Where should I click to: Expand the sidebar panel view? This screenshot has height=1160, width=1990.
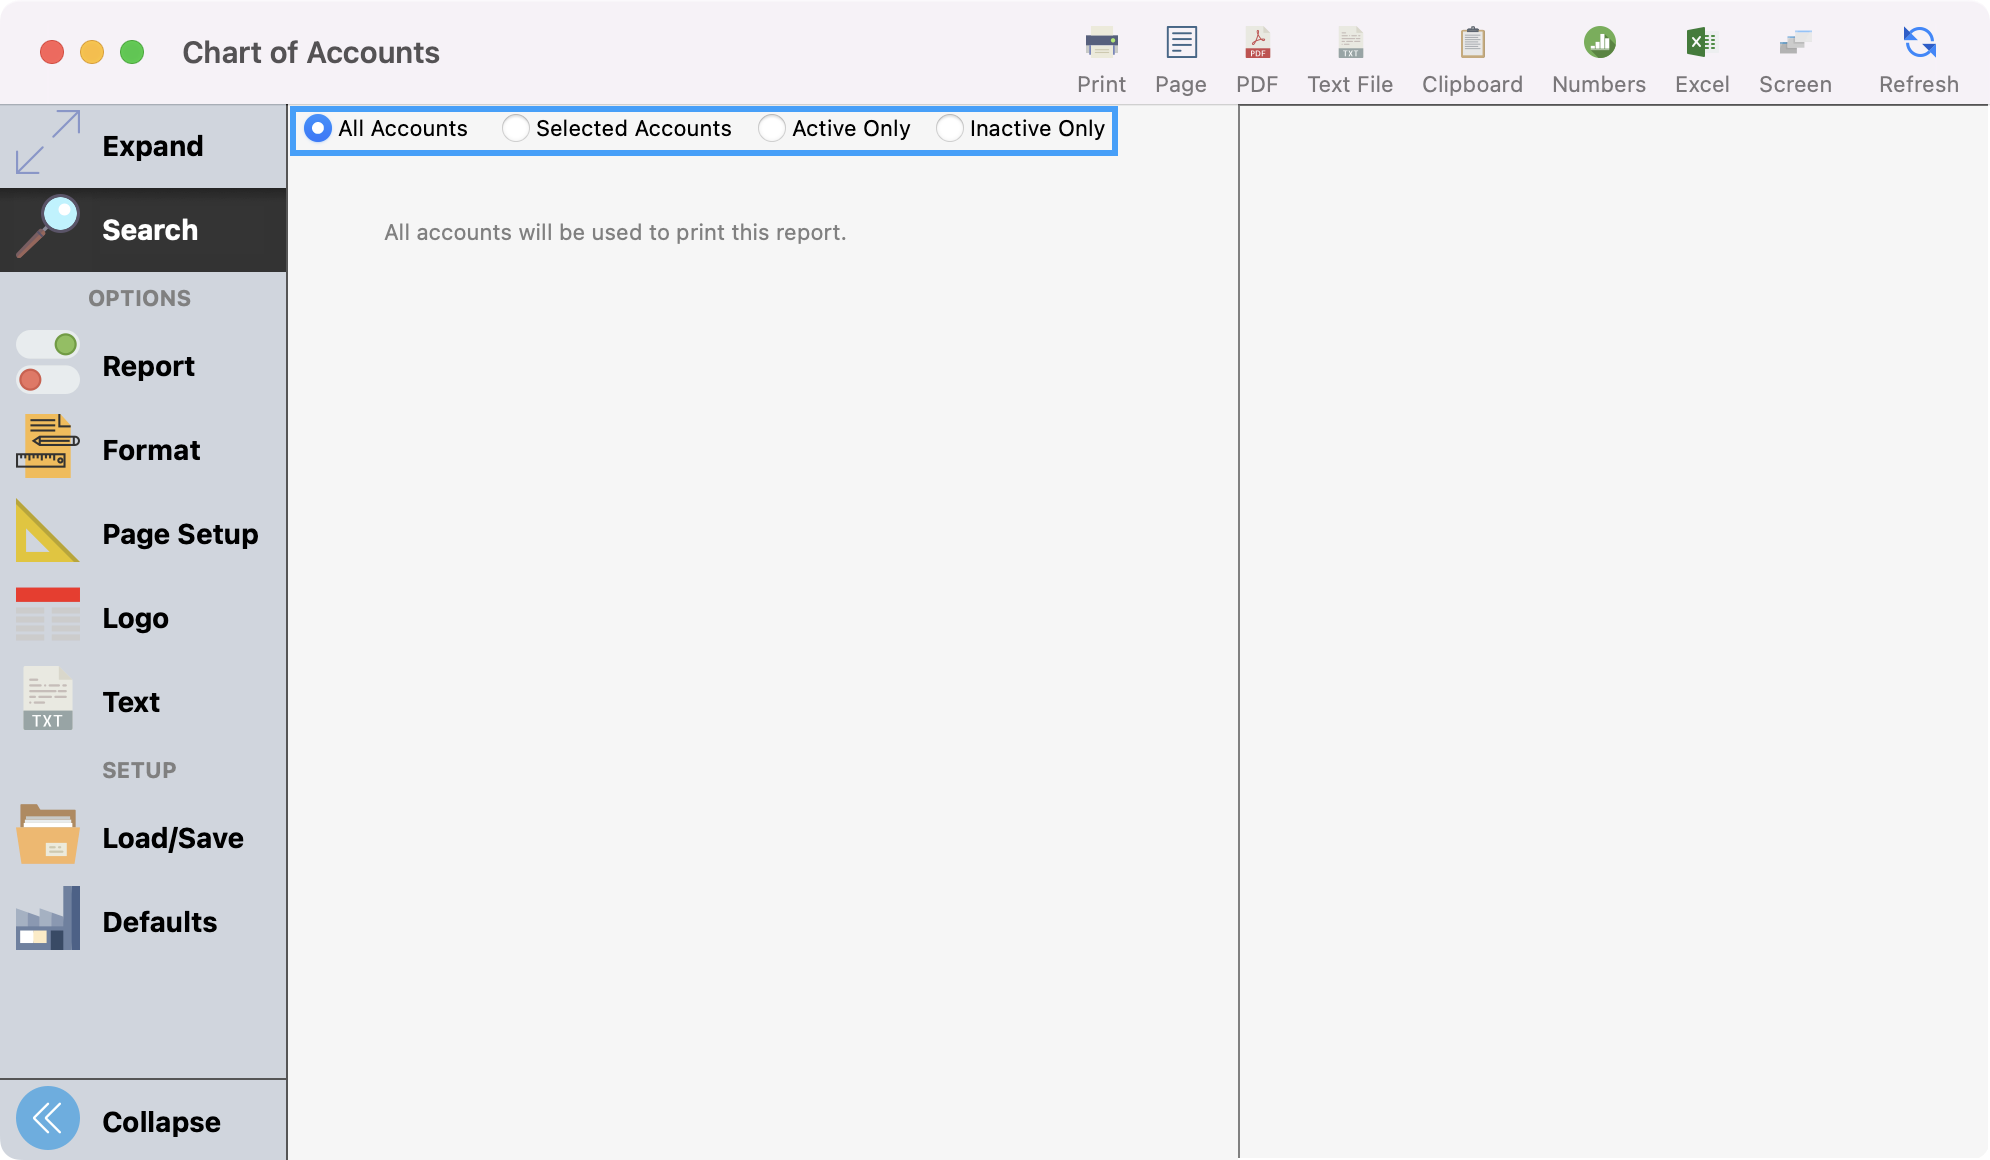tap(143, 146)
